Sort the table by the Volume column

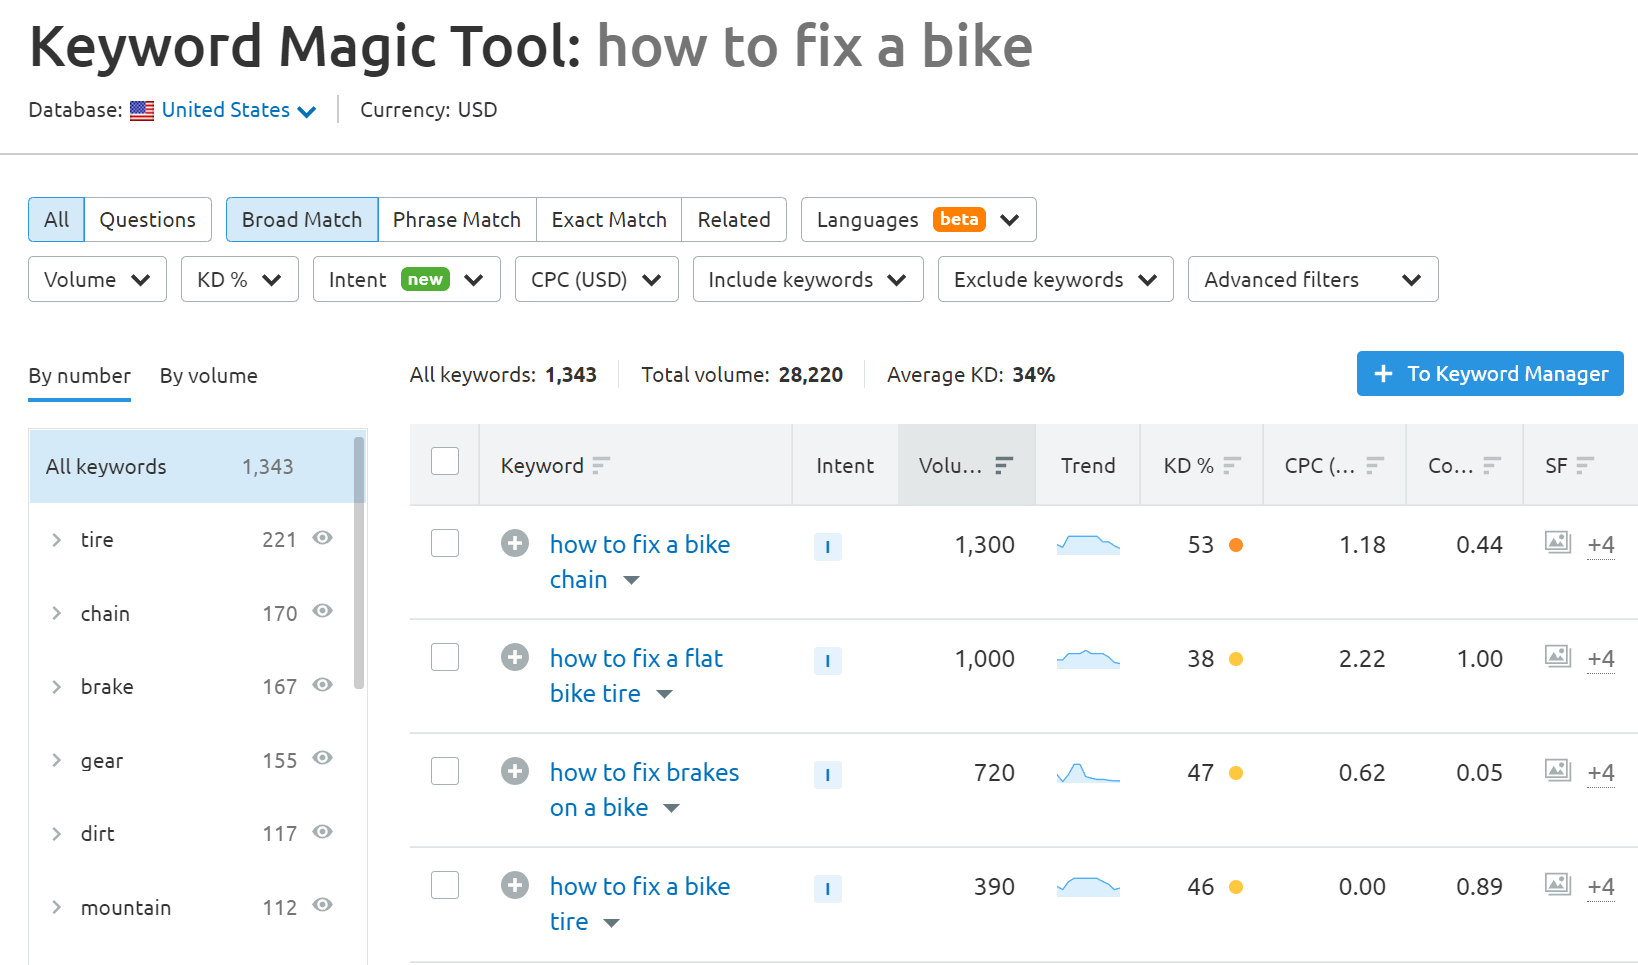pyautogui.click(x=1003, y=464)
